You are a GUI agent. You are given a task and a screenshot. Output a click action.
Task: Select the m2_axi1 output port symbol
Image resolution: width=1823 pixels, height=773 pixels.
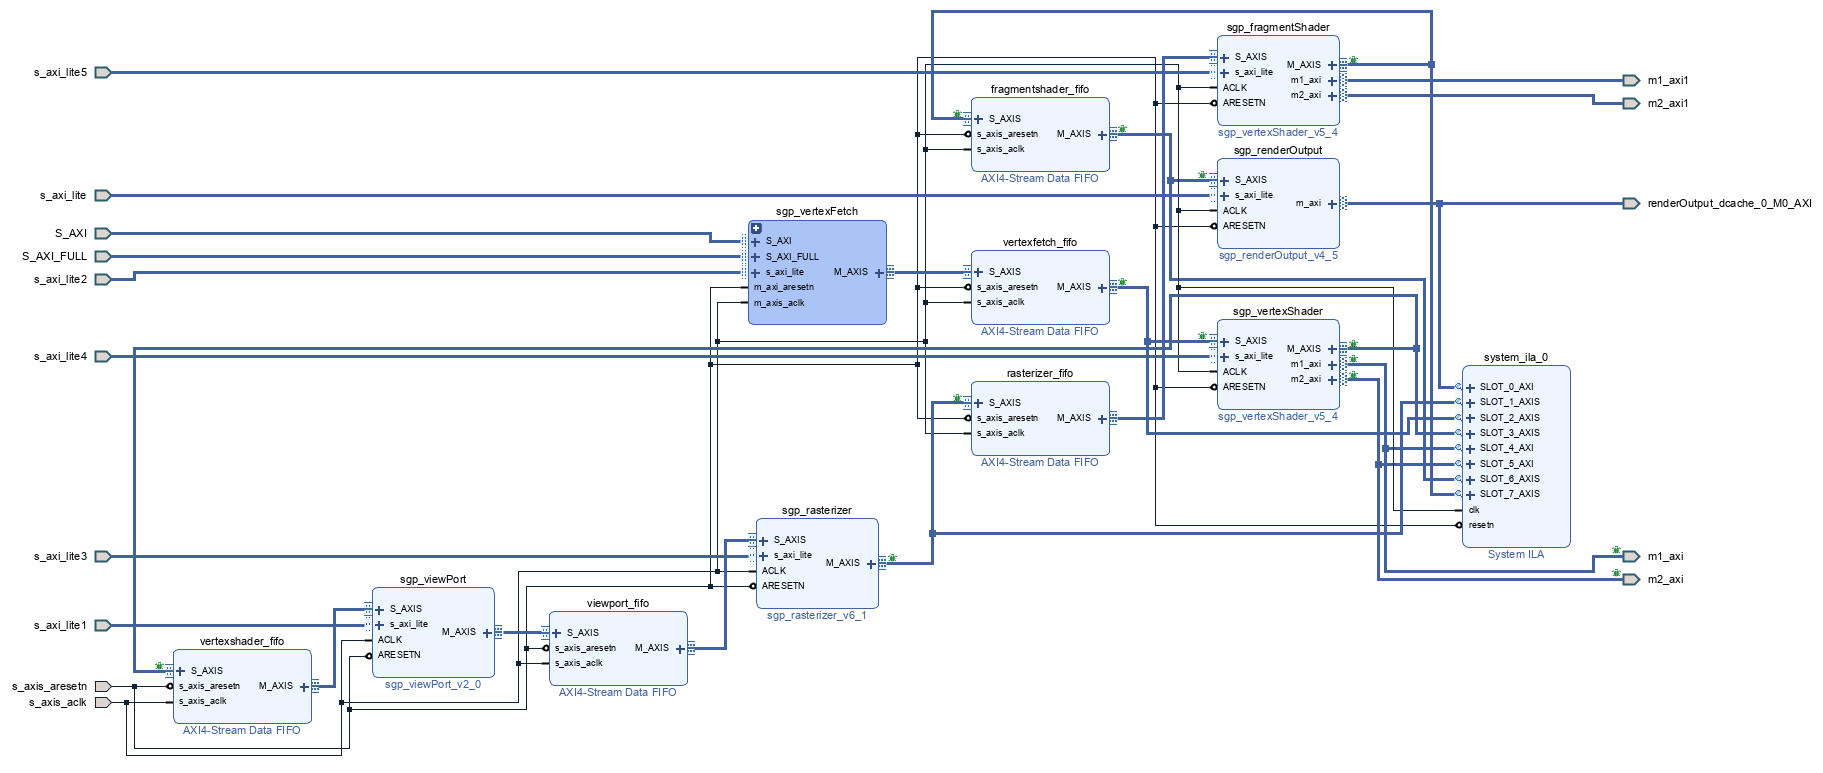pos(1631,103)
